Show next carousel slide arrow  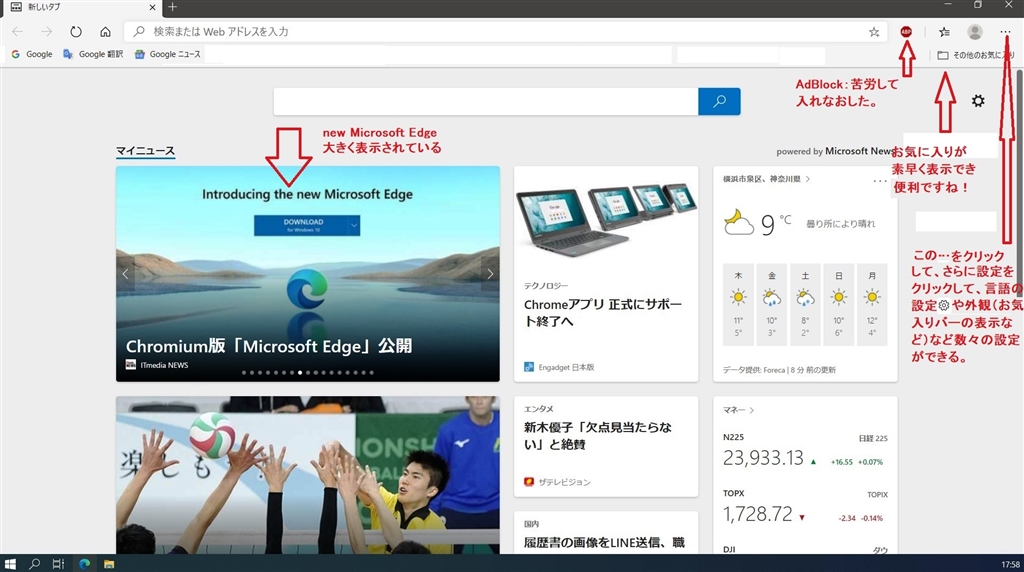(490, 274)
